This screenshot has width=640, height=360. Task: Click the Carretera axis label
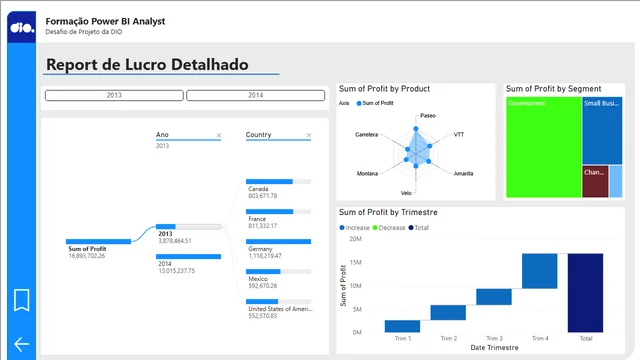tap(367, 134)
